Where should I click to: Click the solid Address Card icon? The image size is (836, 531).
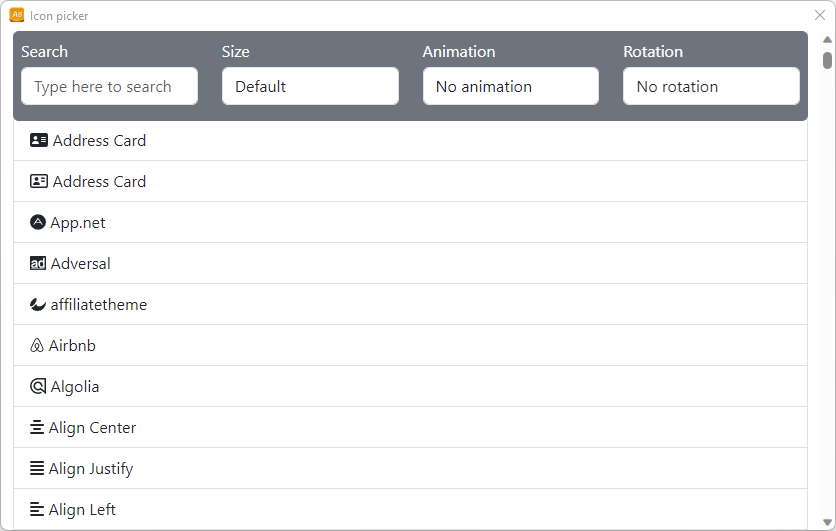click(x=38, y=140)
